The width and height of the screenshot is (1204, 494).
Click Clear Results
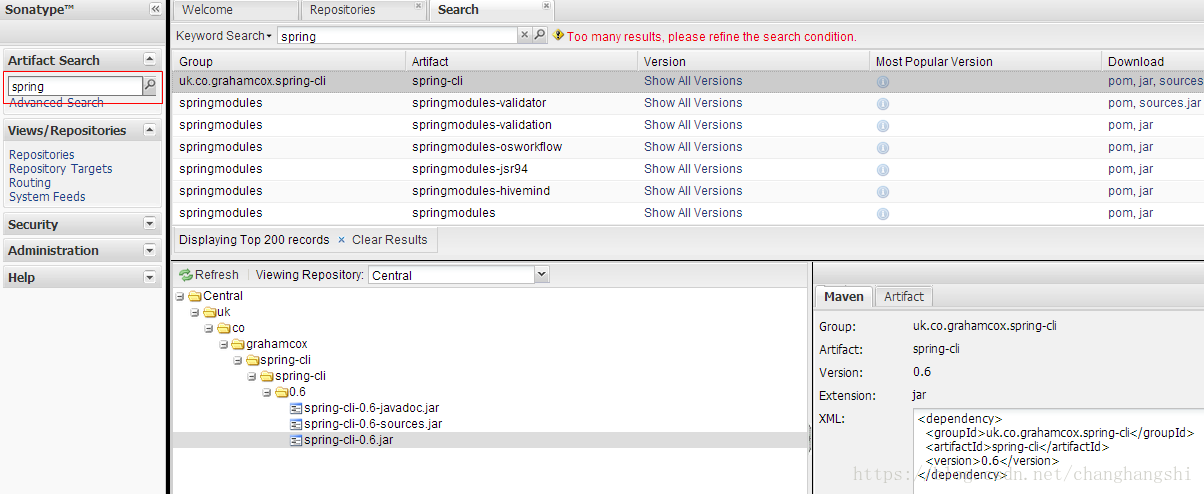pos(389,240)
